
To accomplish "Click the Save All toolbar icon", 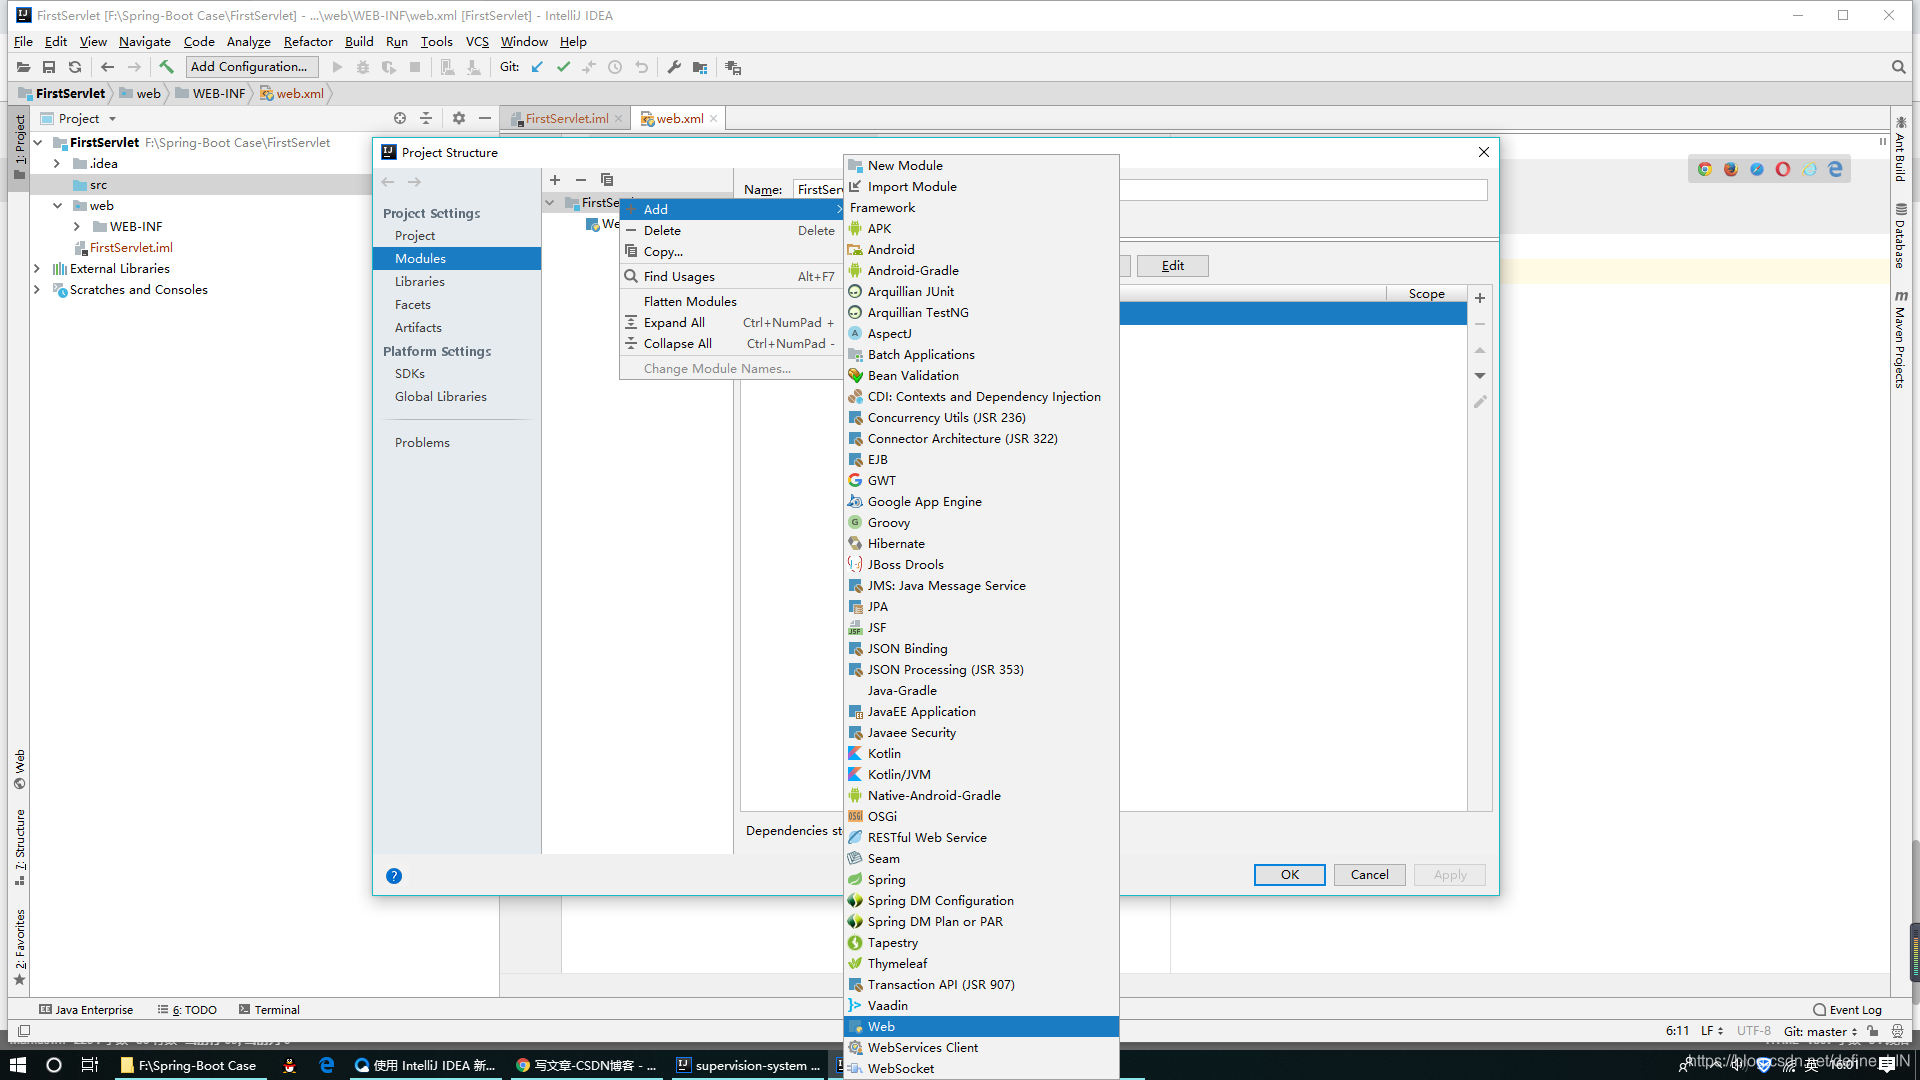I will [x=49, y=67].
